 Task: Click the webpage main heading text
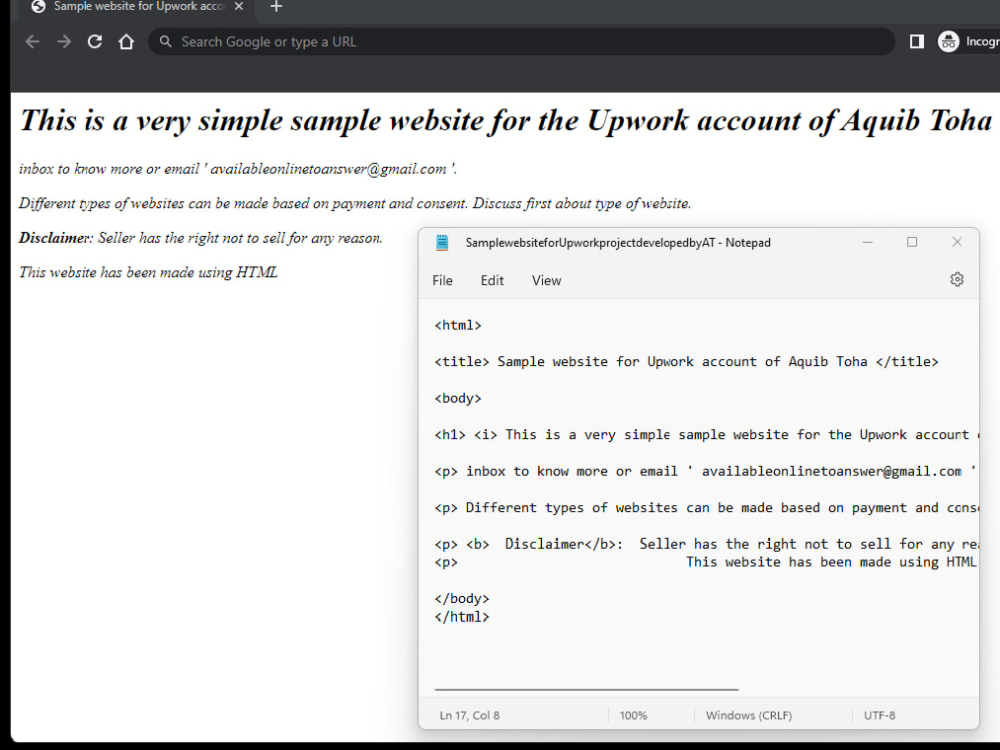(506, 121)
